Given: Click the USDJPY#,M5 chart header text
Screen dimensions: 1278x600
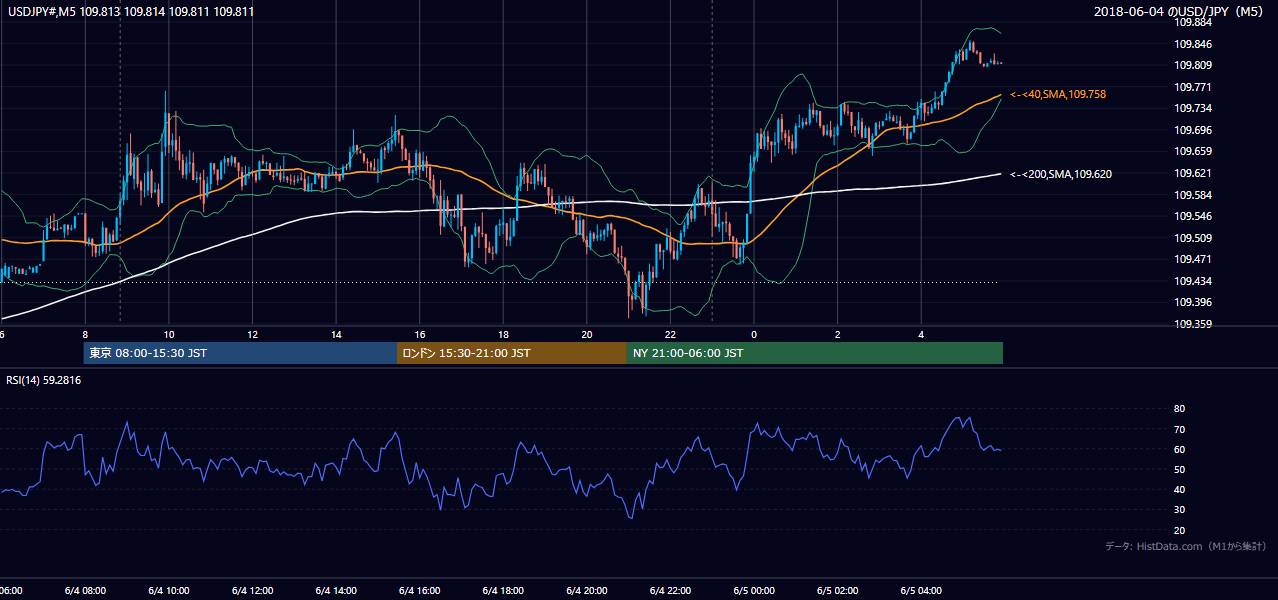Looking at the screenshot, I should 130,12.
